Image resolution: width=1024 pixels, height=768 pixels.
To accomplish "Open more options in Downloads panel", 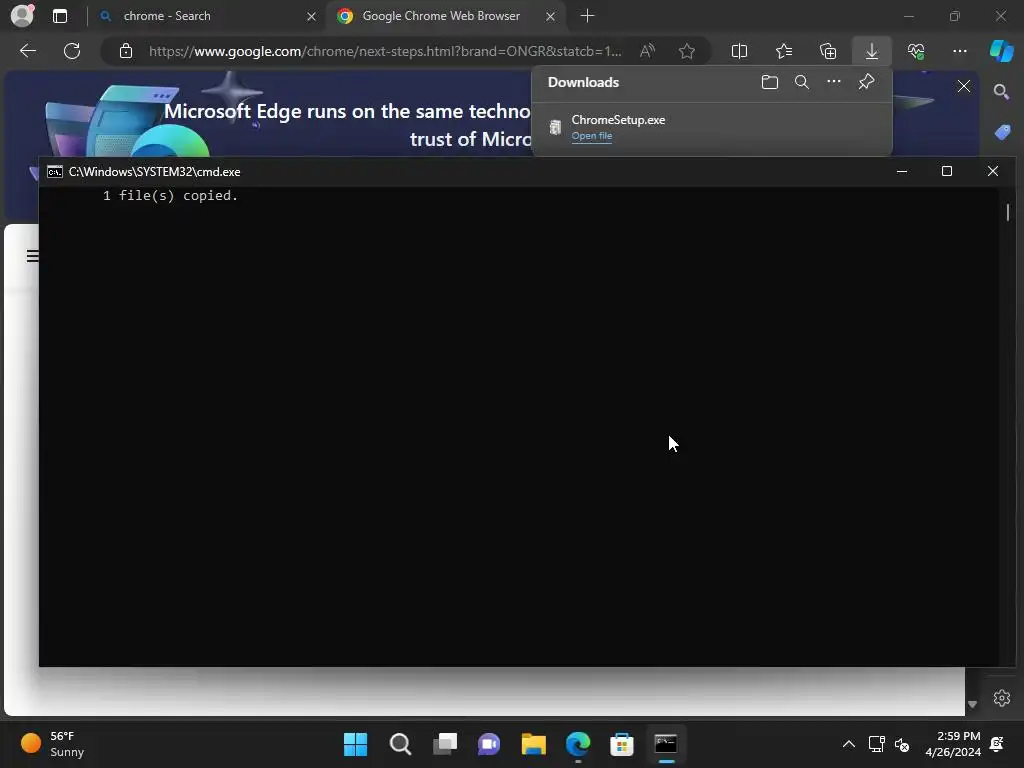I will [x=834, y=82].
